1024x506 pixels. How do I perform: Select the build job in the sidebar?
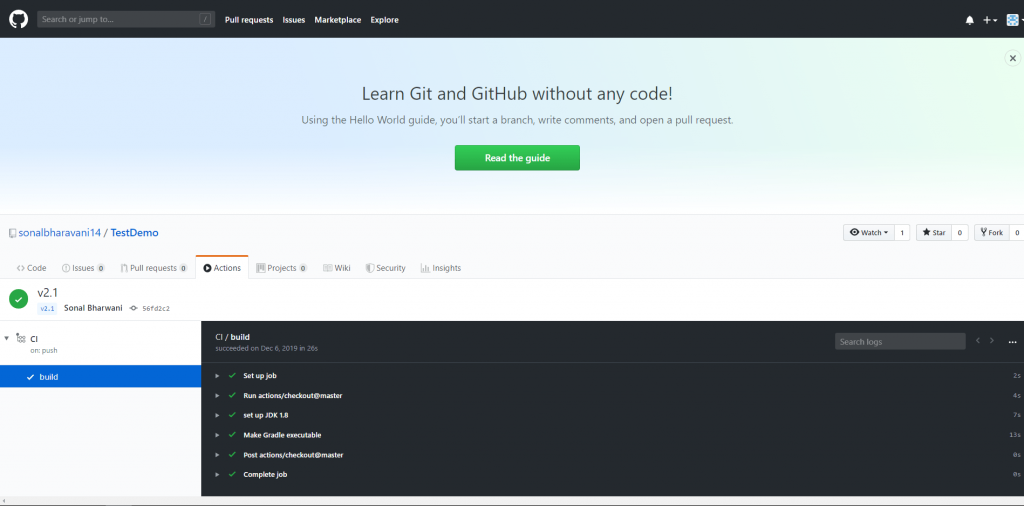point(101,377)
